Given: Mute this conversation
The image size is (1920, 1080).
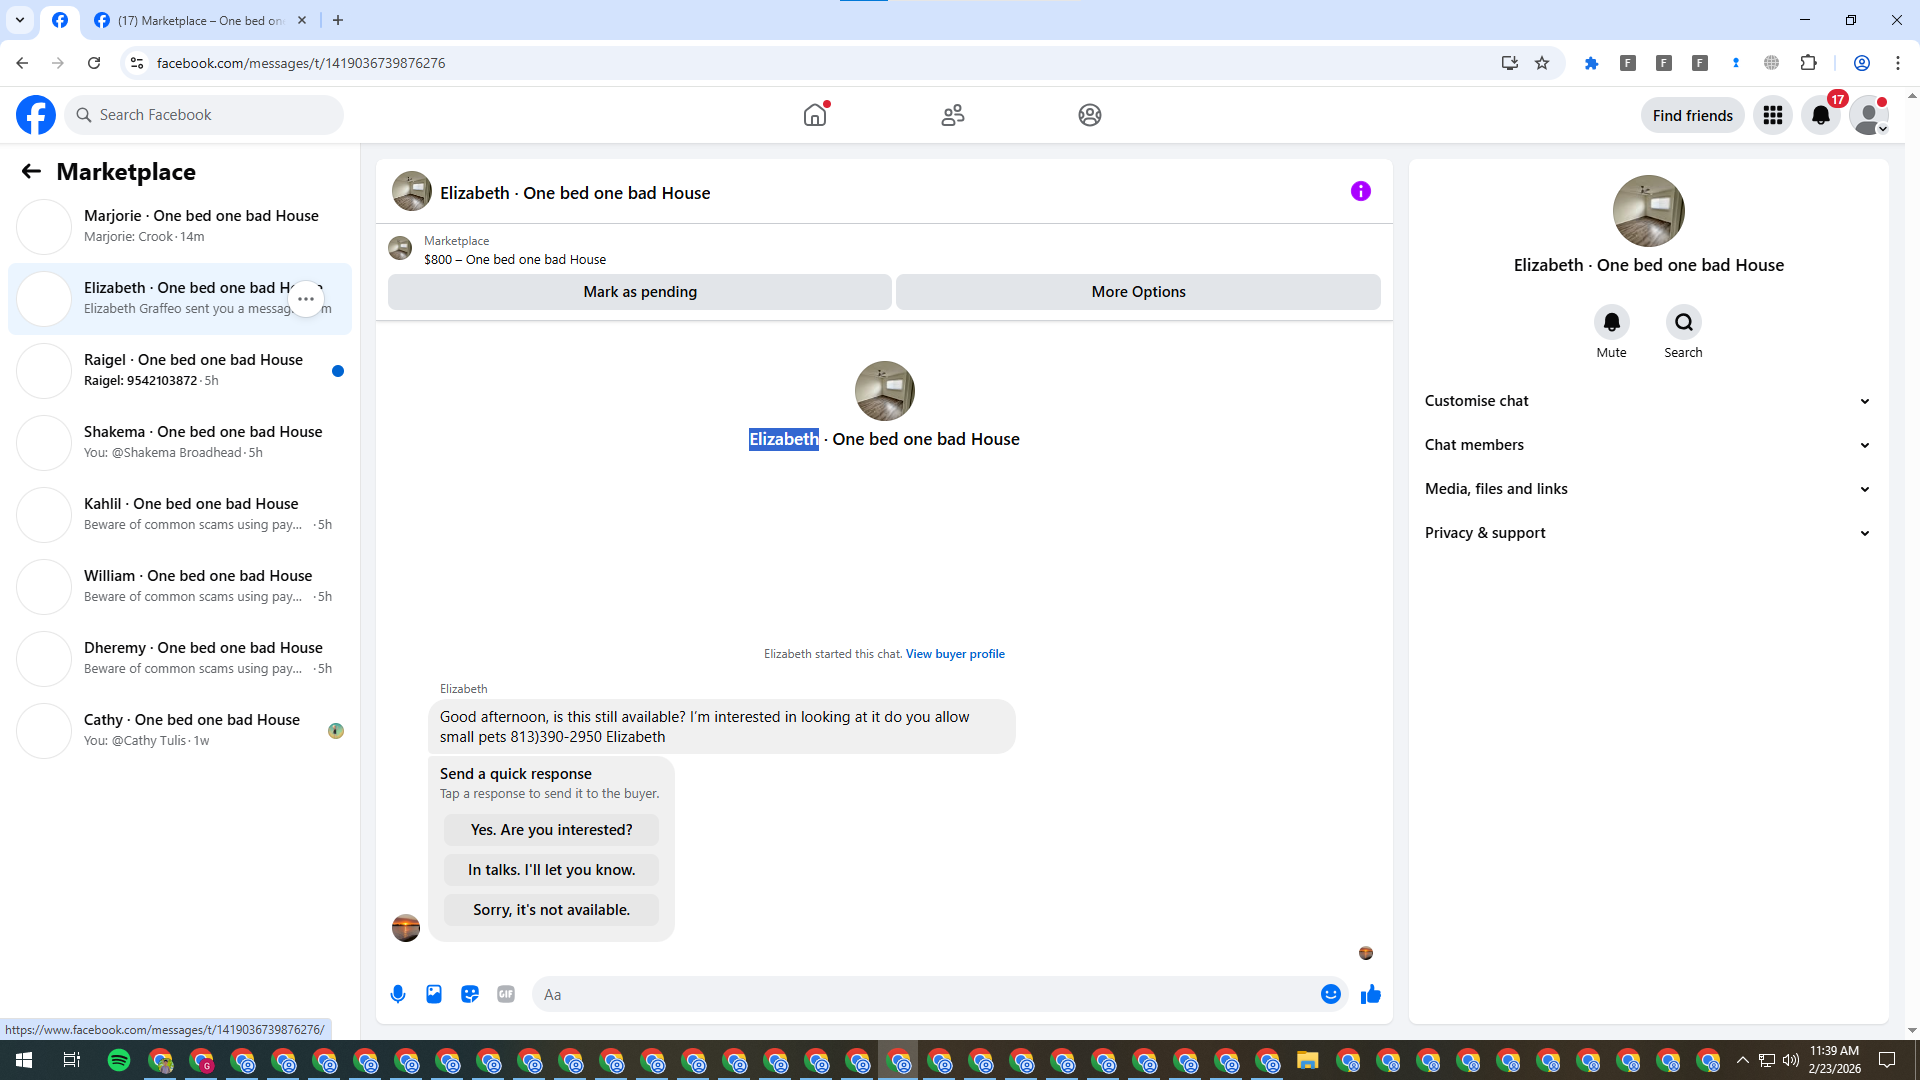Looking at the screenshot, I should click(x=1611, y=322).
